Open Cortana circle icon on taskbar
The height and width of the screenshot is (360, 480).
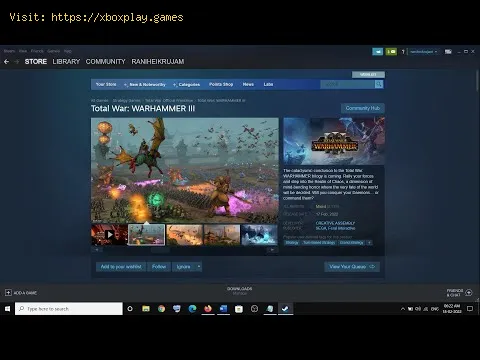pyautogui.click(x=130, y=309)
